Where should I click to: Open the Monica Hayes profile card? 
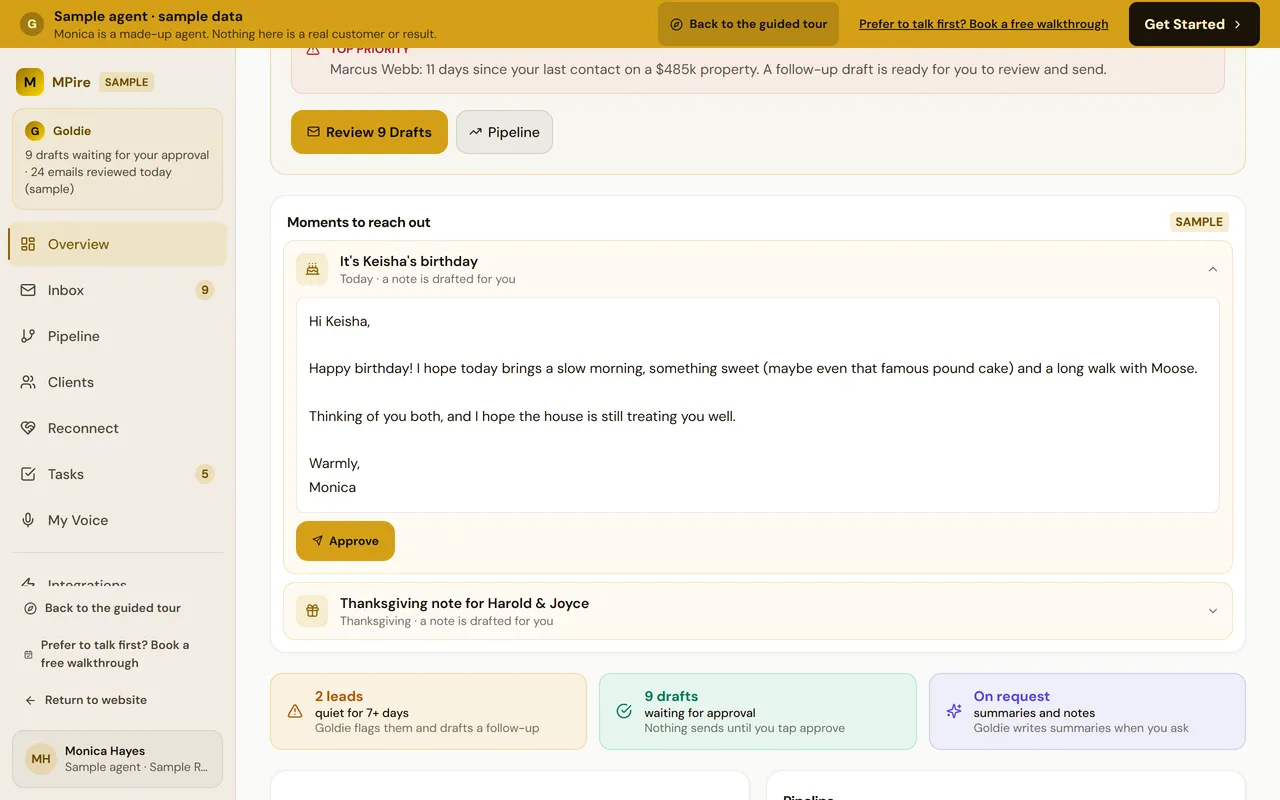point(118,759)
